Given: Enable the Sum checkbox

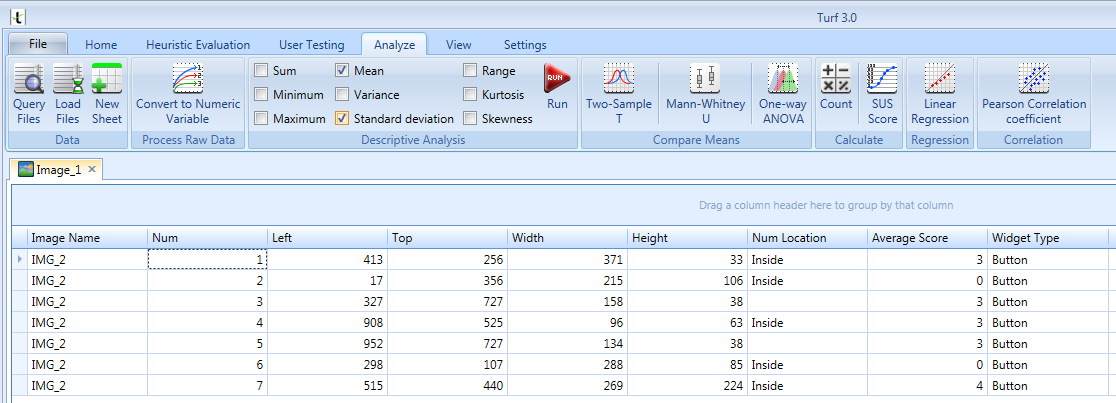Looking at the screenshot, I should pos(261,71).
